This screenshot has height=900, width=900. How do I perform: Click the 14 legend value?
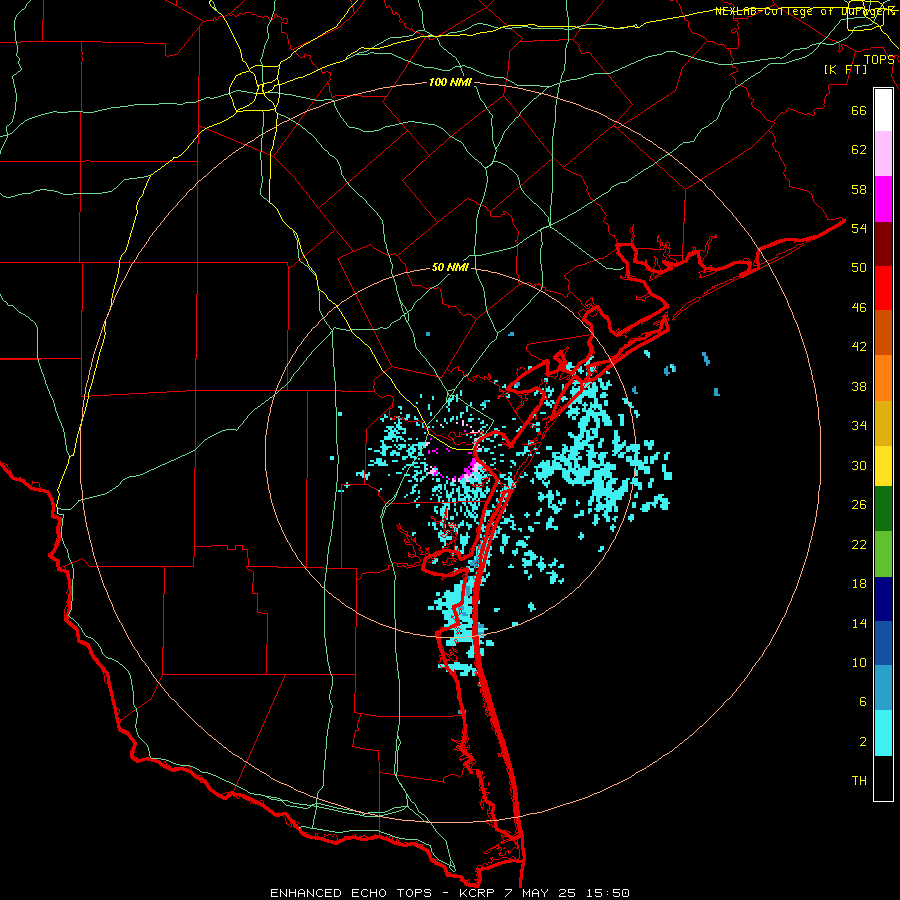pyautogui.click(x=859, y=623)
